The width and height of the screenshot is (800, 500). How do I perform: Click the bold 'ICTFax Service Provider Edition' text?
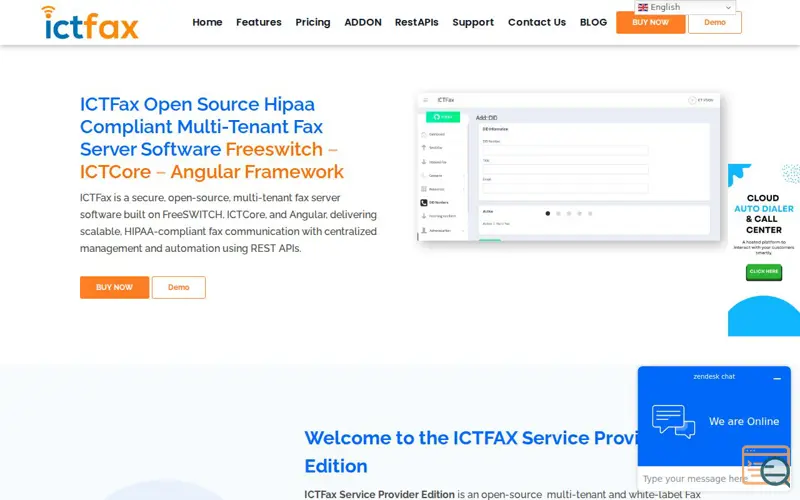click(379, 494)
